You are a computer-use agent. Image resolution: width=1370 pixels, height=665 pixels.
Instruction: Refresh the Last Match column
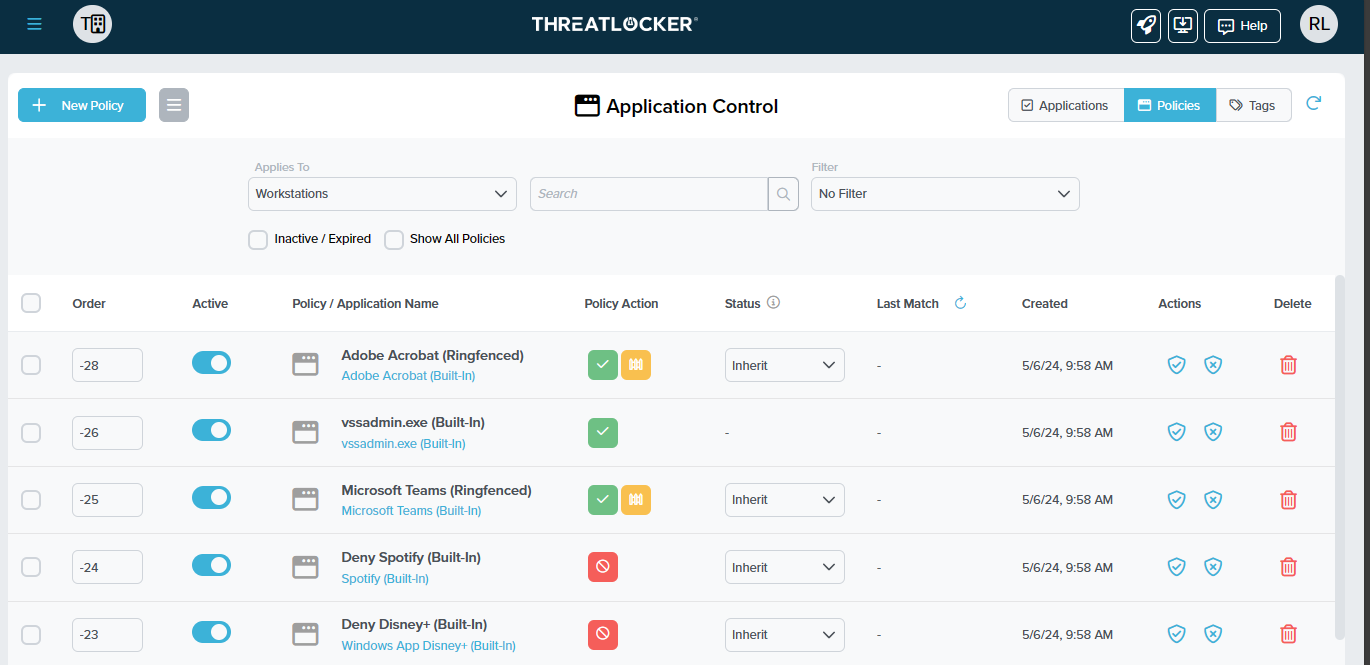[x=960, y=303]
